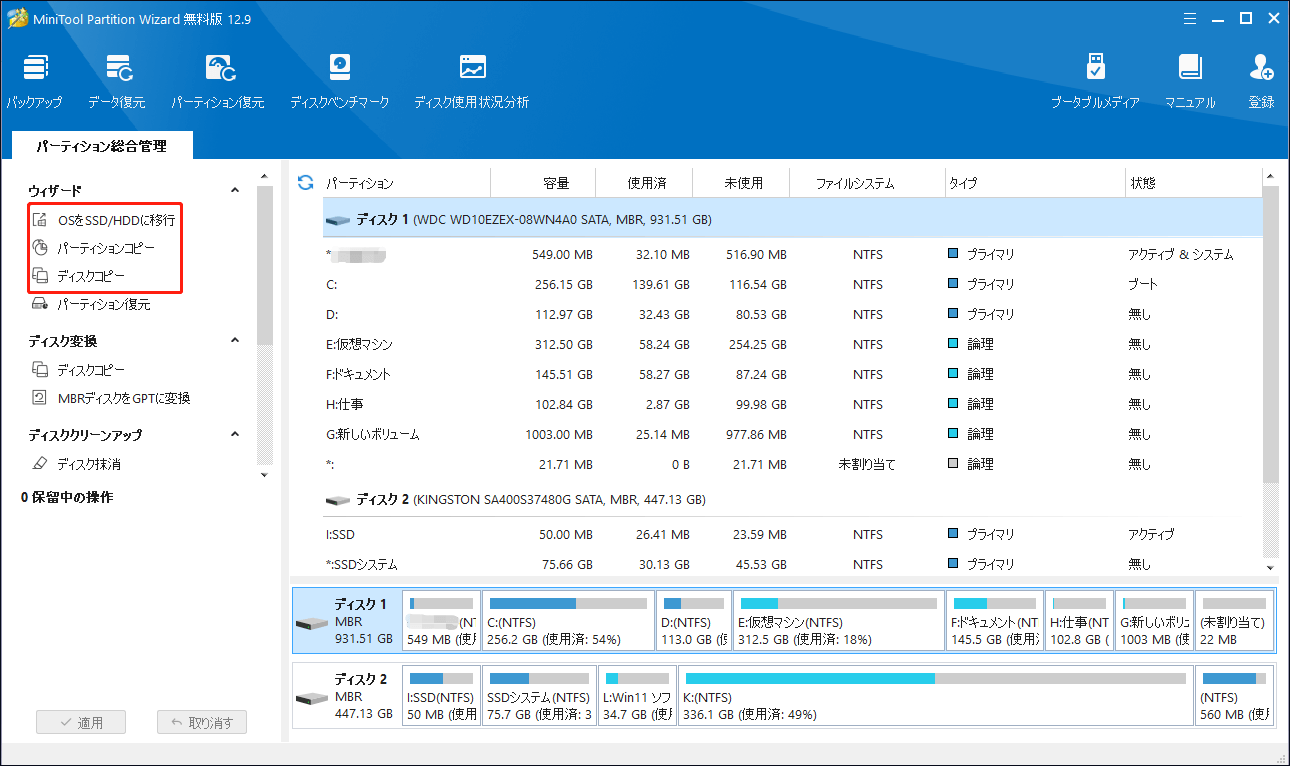Switch to パーティション総合管理 tab
Screen dimensions: 1290x766
tap(101, 146)
